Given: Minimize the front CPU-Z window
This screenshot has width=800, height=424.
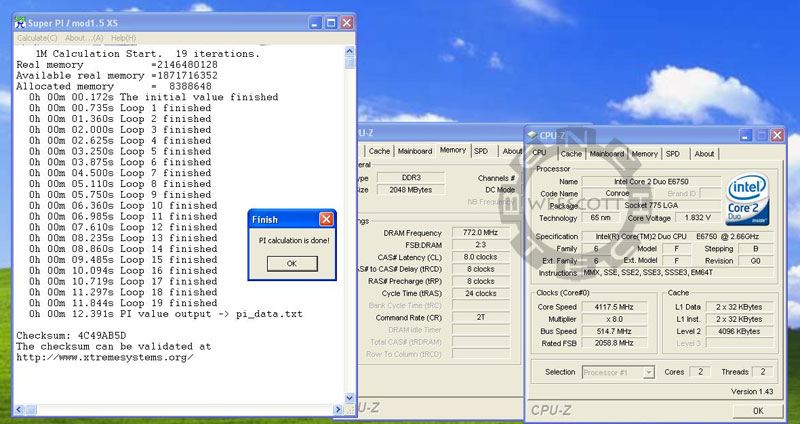Looking at the screenshot, I should [746, 135].
